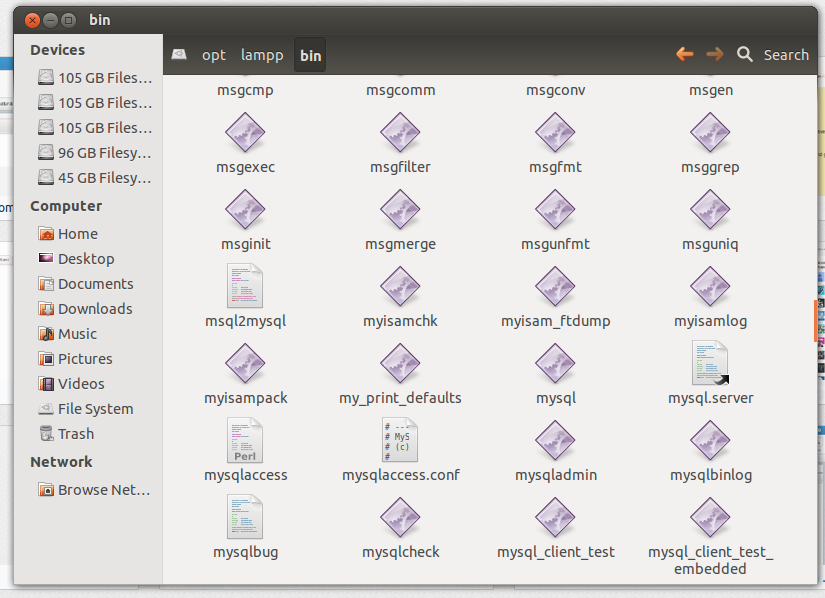Select the mysqlaccess.conf file icon
Image resolution: width=825 pixels, height=598 pixels.
click(x=400, y=440)
